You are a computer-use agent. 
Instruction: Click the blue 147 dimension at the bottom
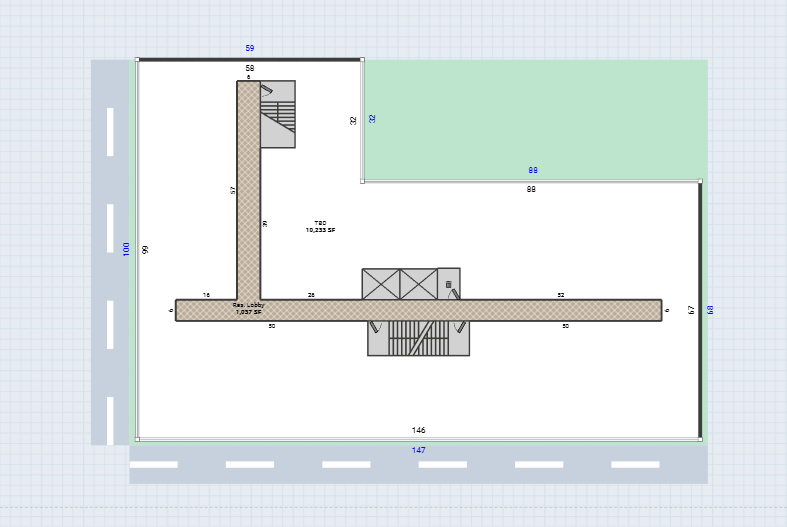tap(419, 450)
